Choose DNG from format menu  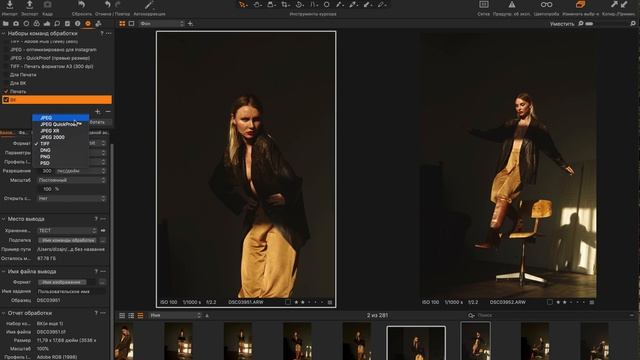(x=60, y=150)
